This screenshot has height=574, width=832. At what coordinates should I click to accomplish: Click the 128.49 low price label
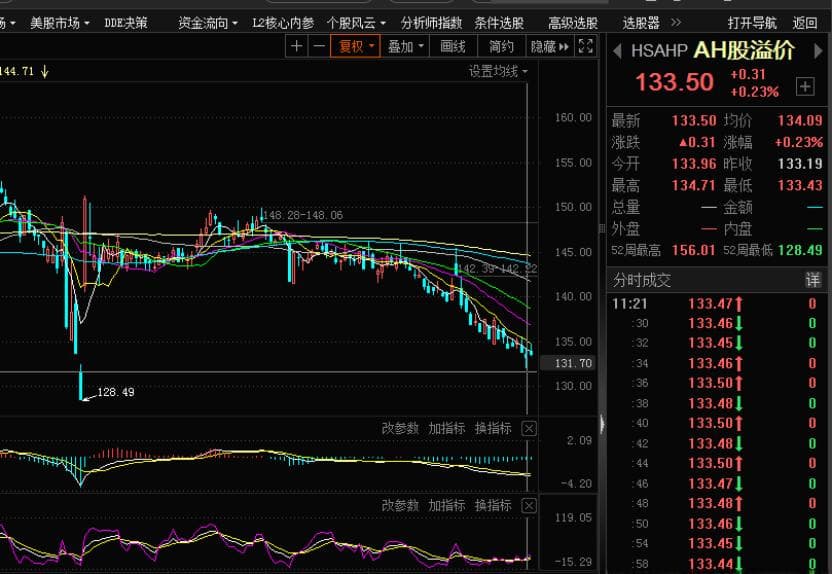(116, 392)
